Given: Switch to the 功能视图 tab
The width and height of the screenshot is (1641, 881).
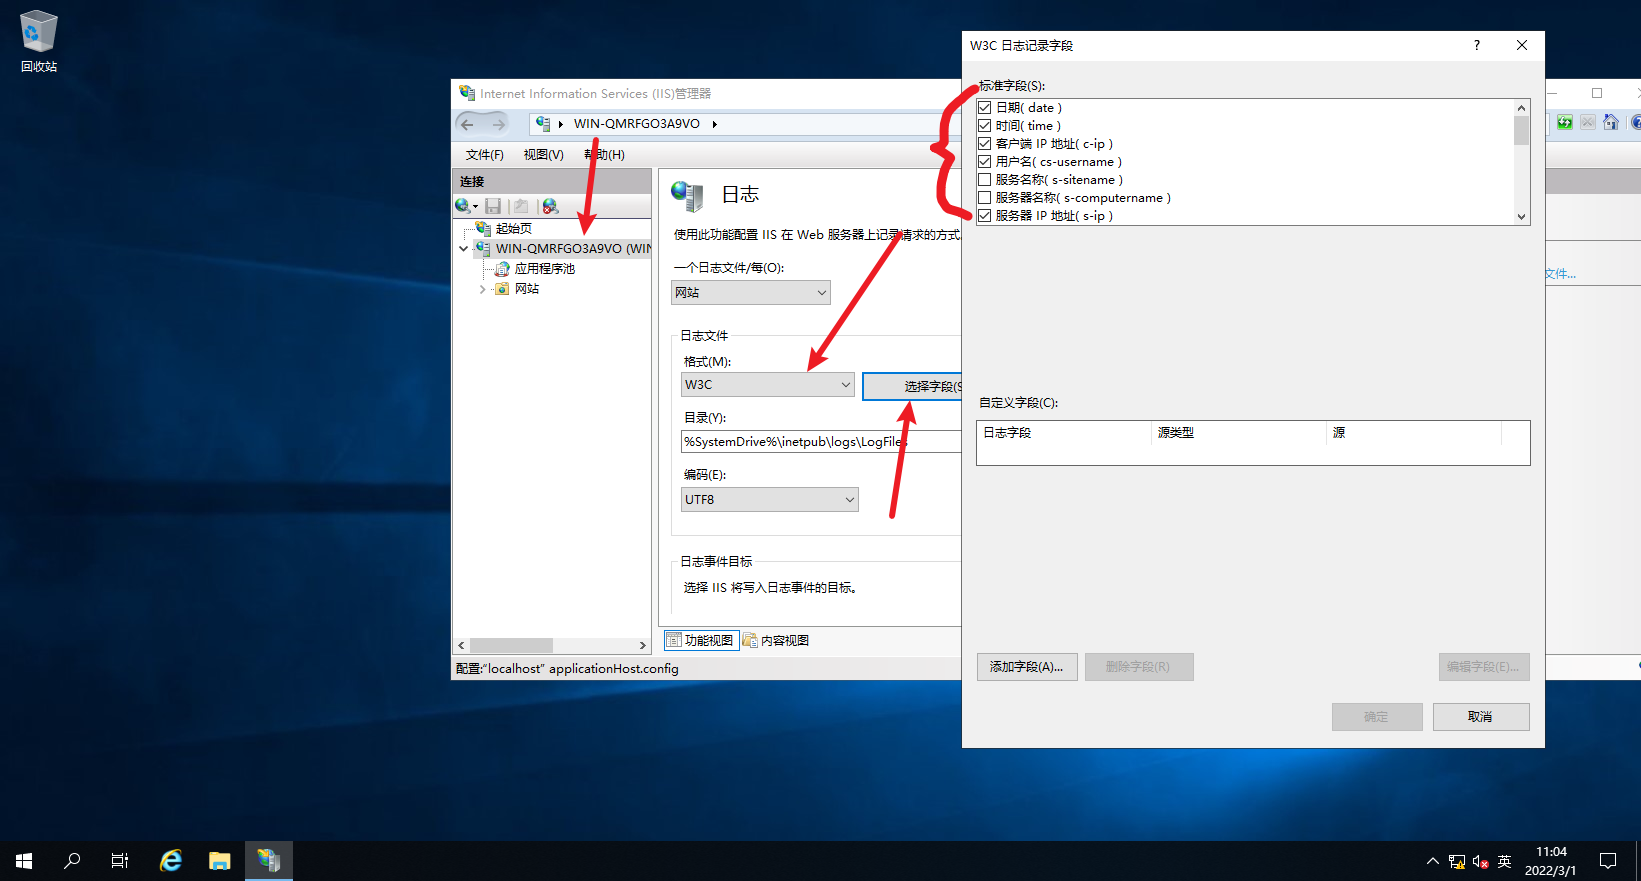Looking at the screenshot, I should [x=701, y=641].
